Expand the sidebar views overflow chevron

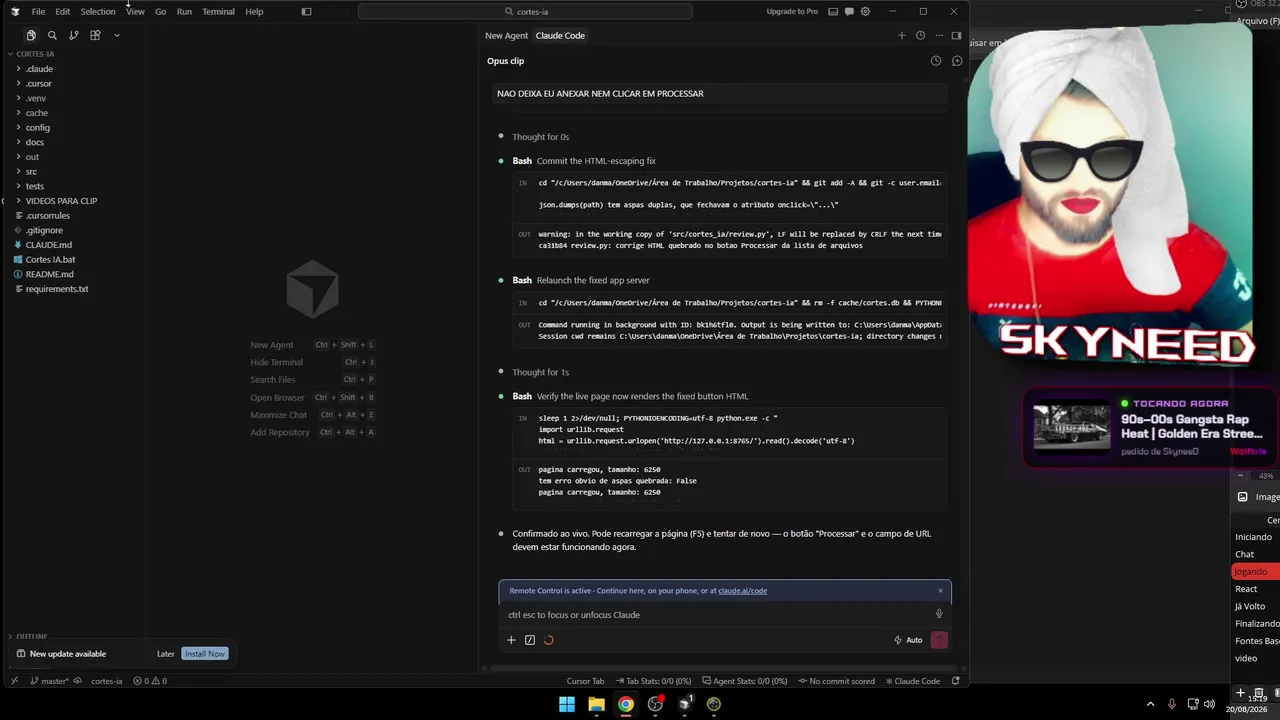tap(117, 35)
